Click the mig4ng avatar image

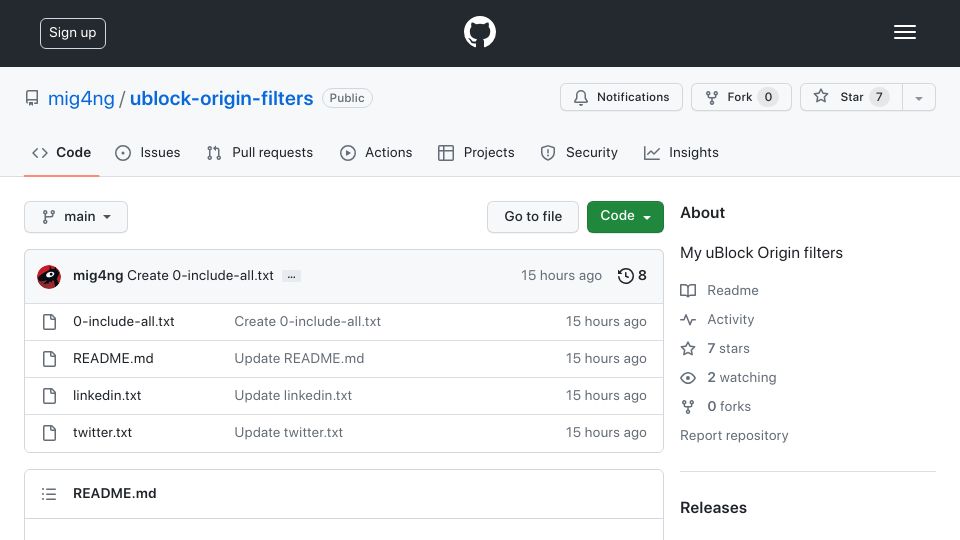[49, 277]
